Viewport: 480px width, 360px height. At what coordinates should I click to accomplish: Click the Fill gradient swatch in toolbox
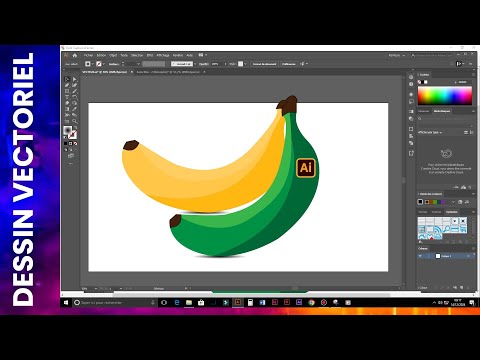(x=68, y=130)
